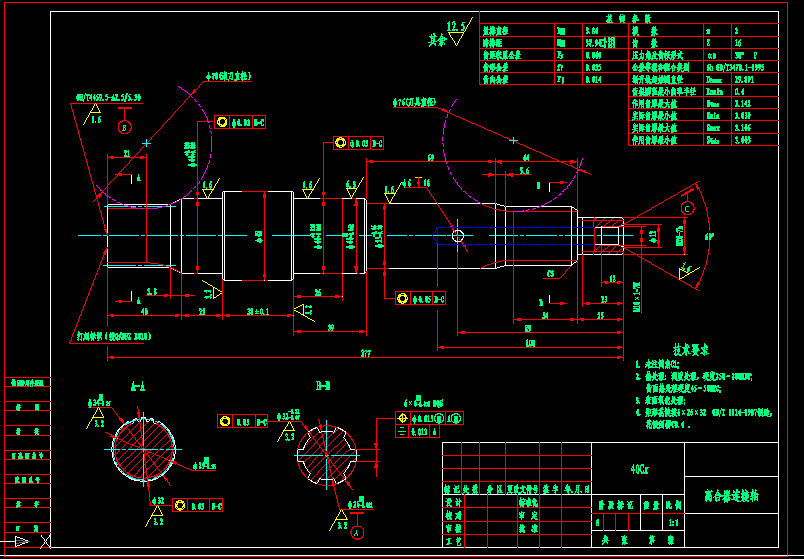
Task: Select the 其余 text beside roughness symbol
Action: coord(434,40)
